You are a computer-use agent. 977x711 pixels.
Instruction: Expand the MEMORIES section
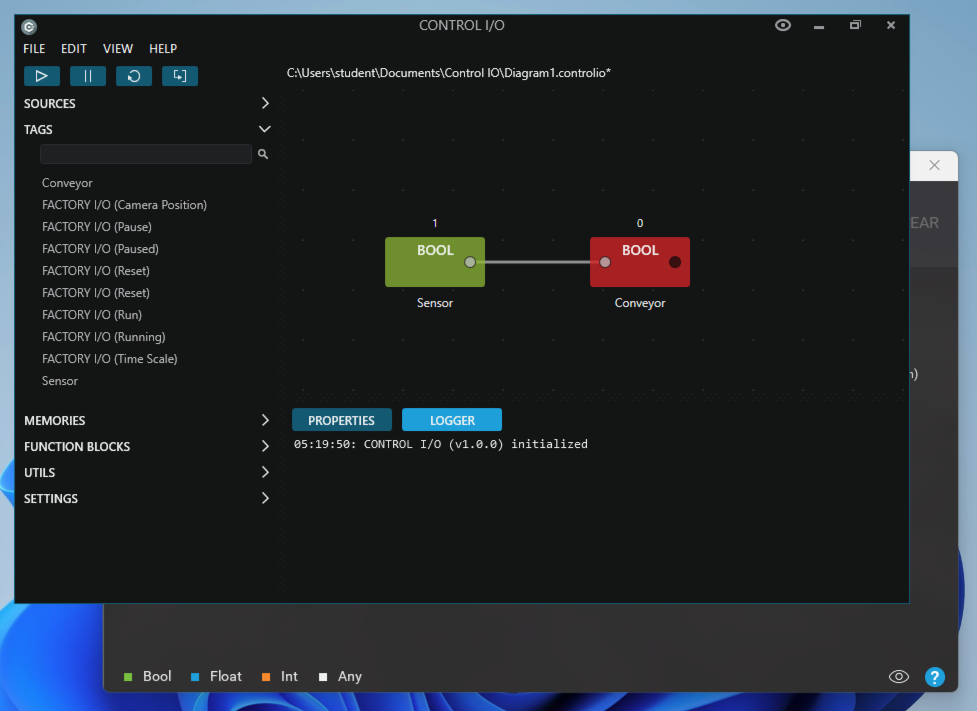click(148, 421)
